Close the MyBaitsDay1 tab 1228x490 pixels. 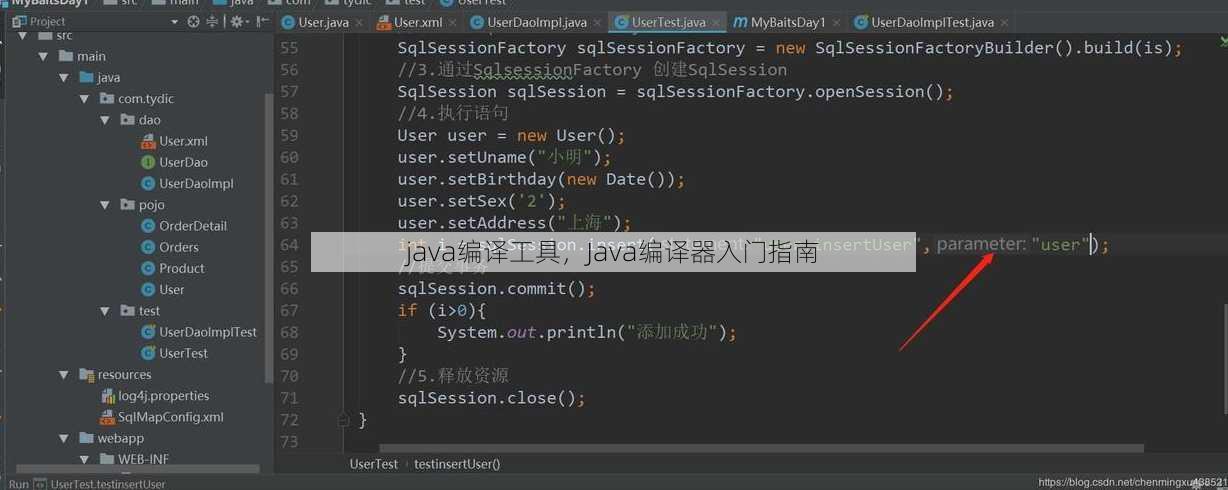837,22
